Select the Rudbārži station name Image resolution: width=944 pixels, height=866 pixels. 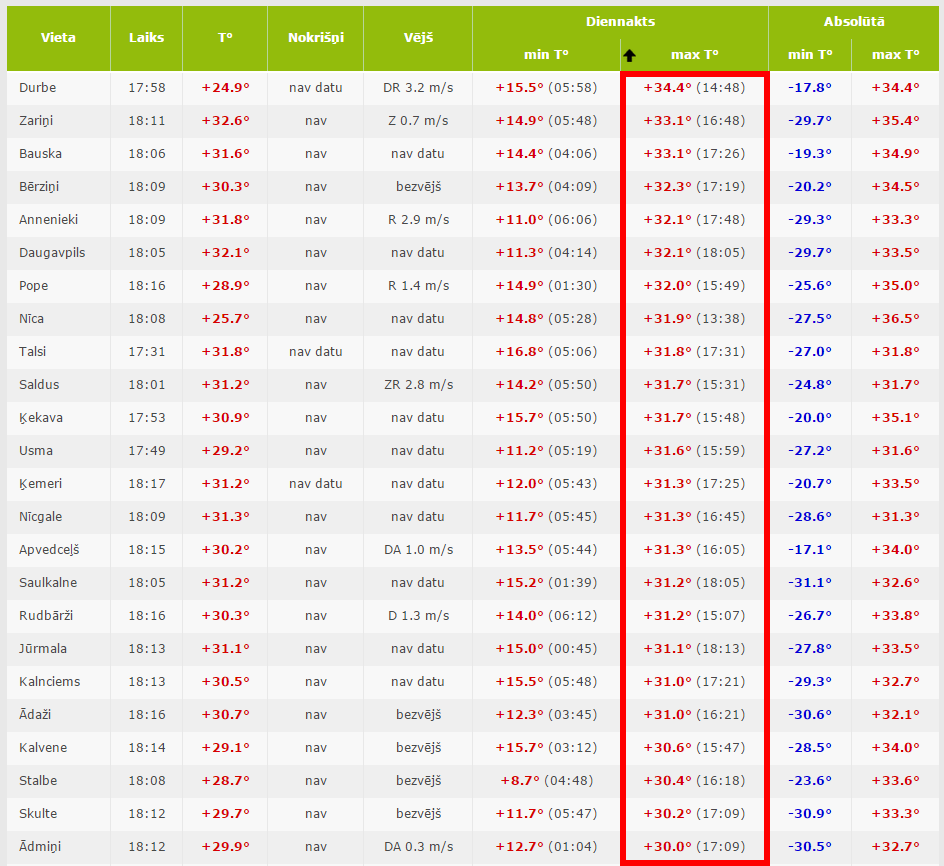pos(46,615)
